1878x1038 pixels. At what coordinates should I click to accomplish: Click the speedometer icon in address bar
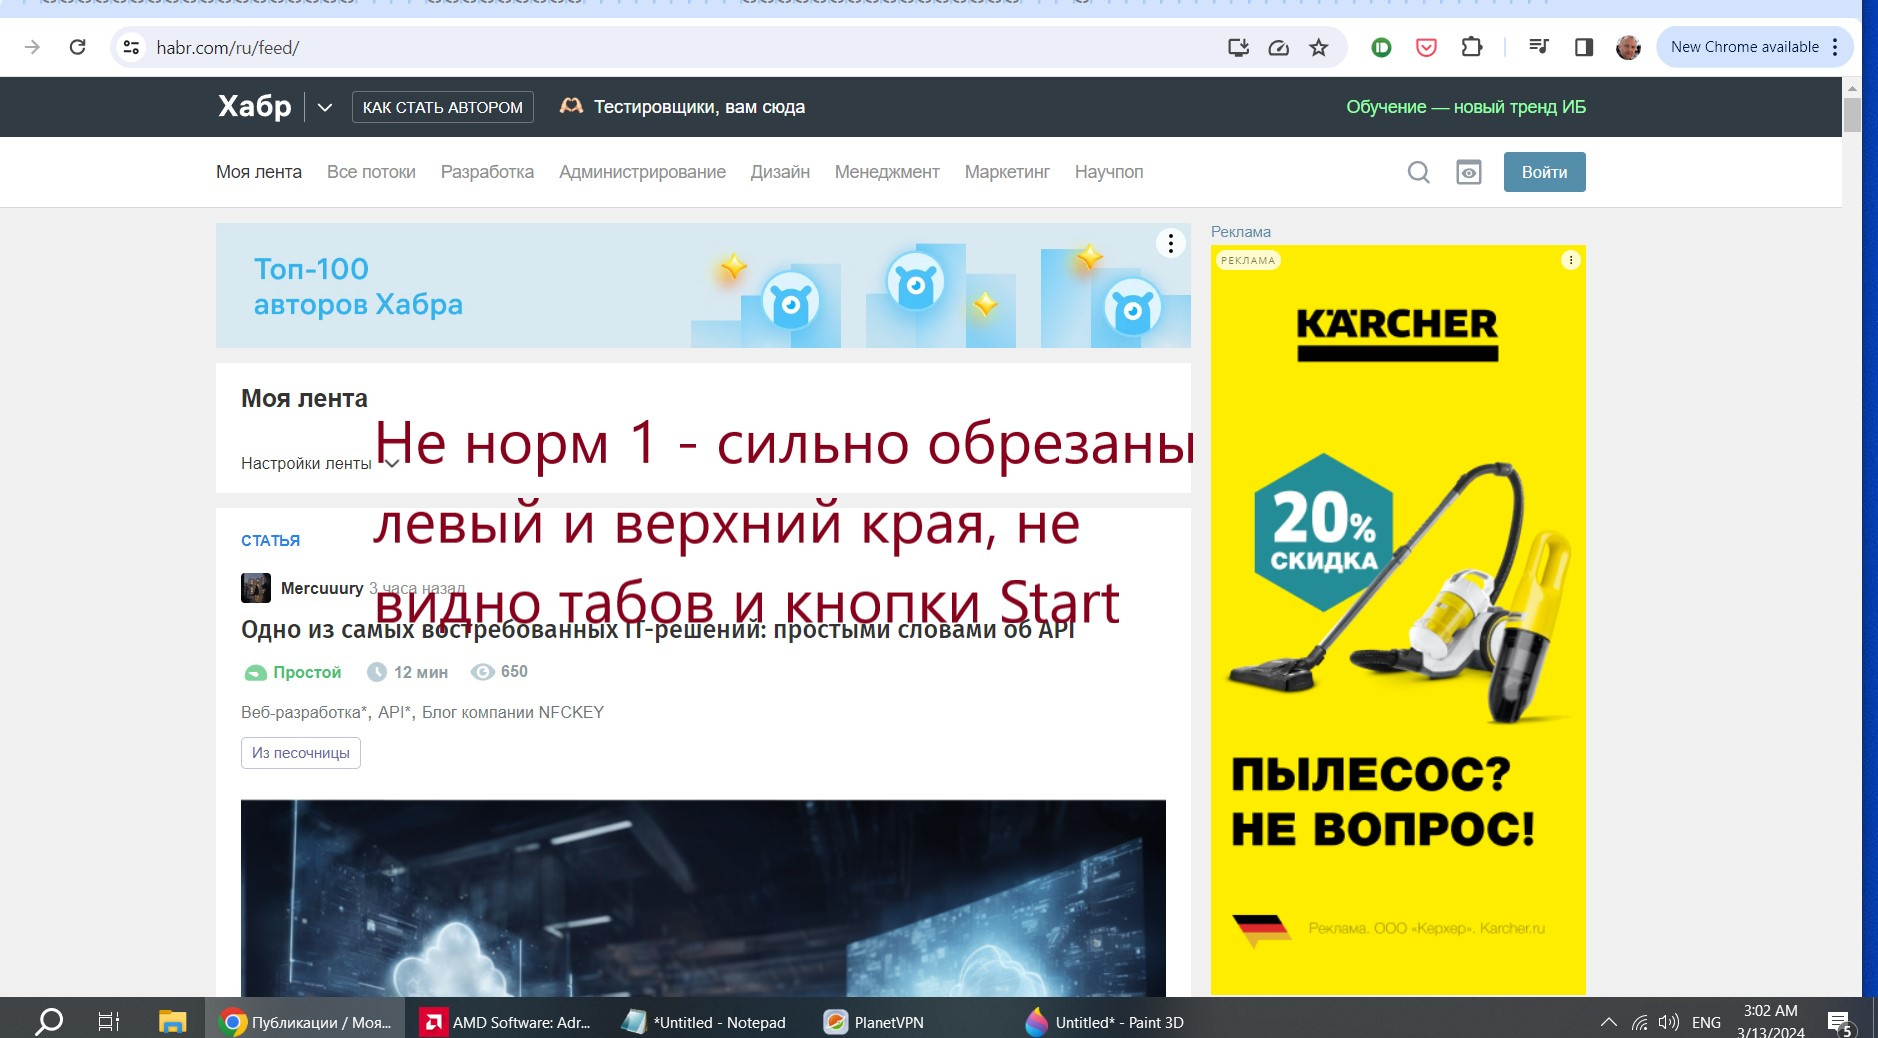(x=1278, y=47)
